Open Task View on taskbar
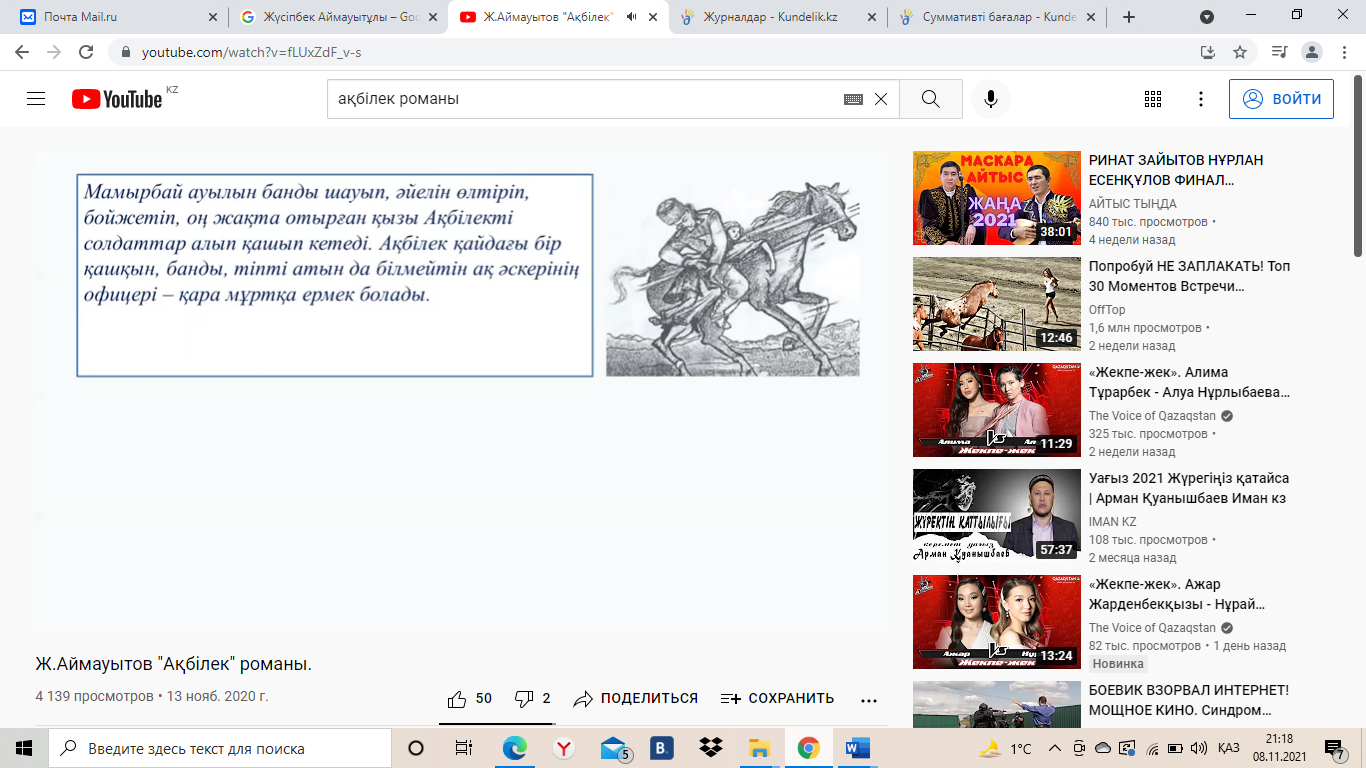This screenshot has height=768, width=1366. [464, 748]
